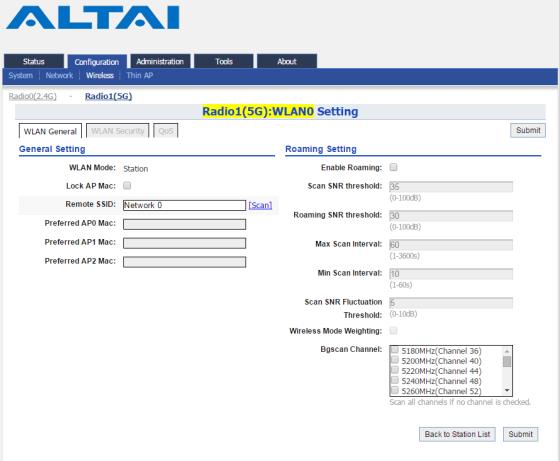Screen dimensions: 559x461
Task: Toggle Wireless Mode Weighting checkbox
Action: click(394, 331)
